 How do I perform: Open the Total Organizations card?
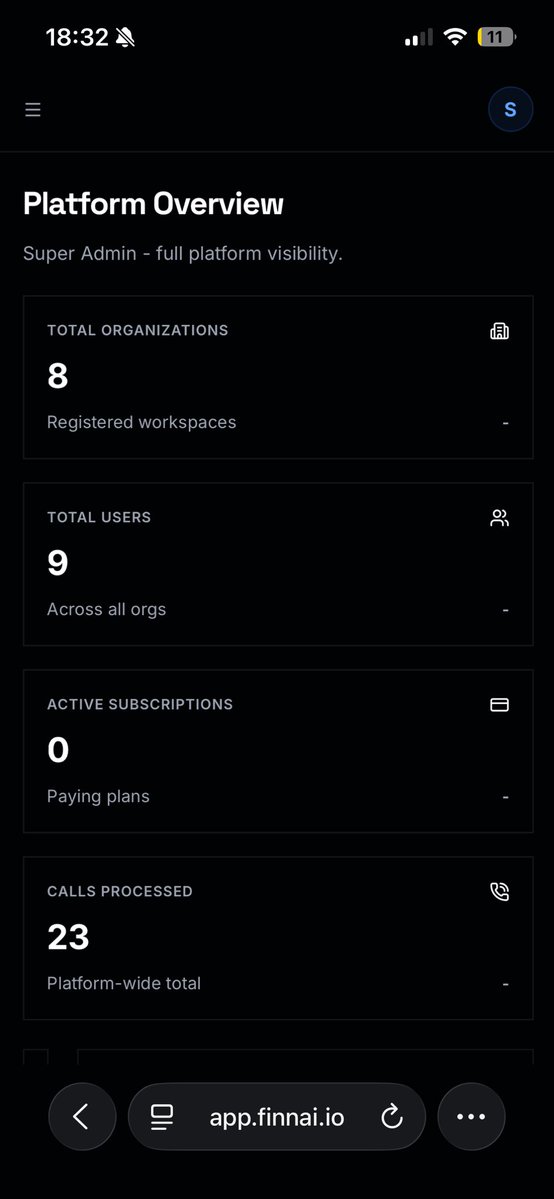278,377
